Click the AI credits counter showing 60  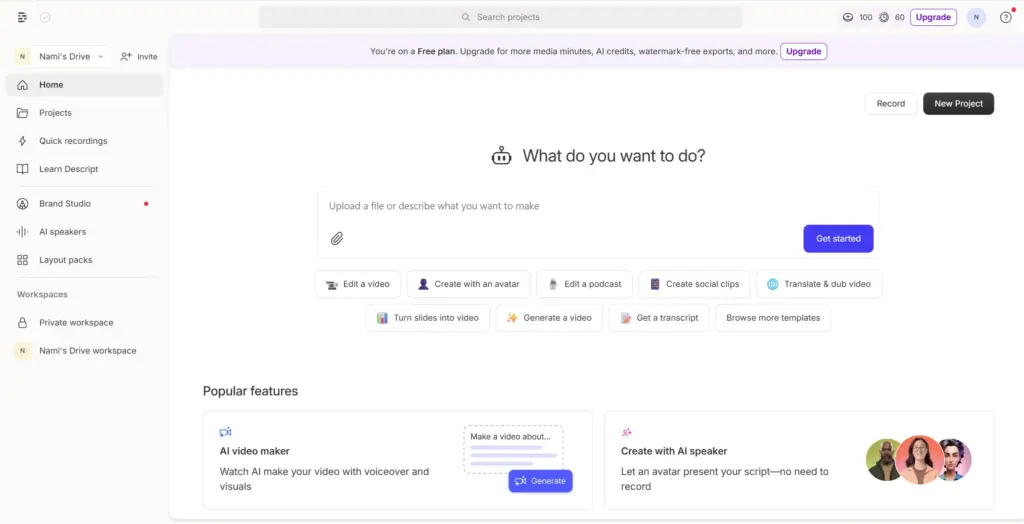coord(891,17)
